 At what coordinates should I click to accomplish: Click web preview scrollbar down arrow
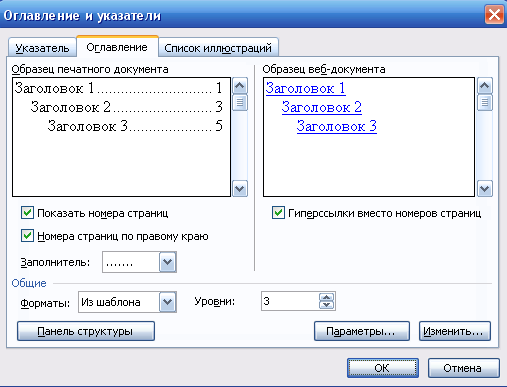(485, 189)
